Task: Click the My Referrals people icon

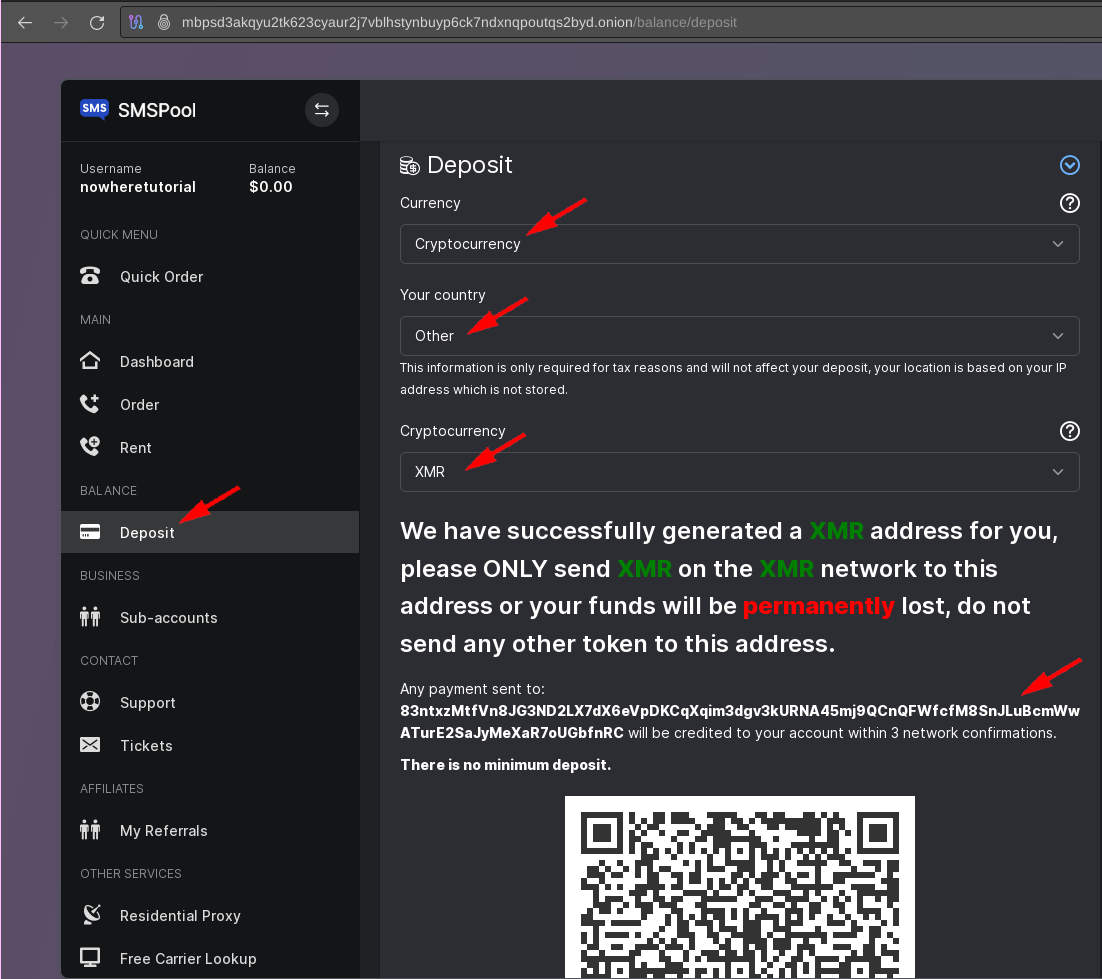Action: 90,830
